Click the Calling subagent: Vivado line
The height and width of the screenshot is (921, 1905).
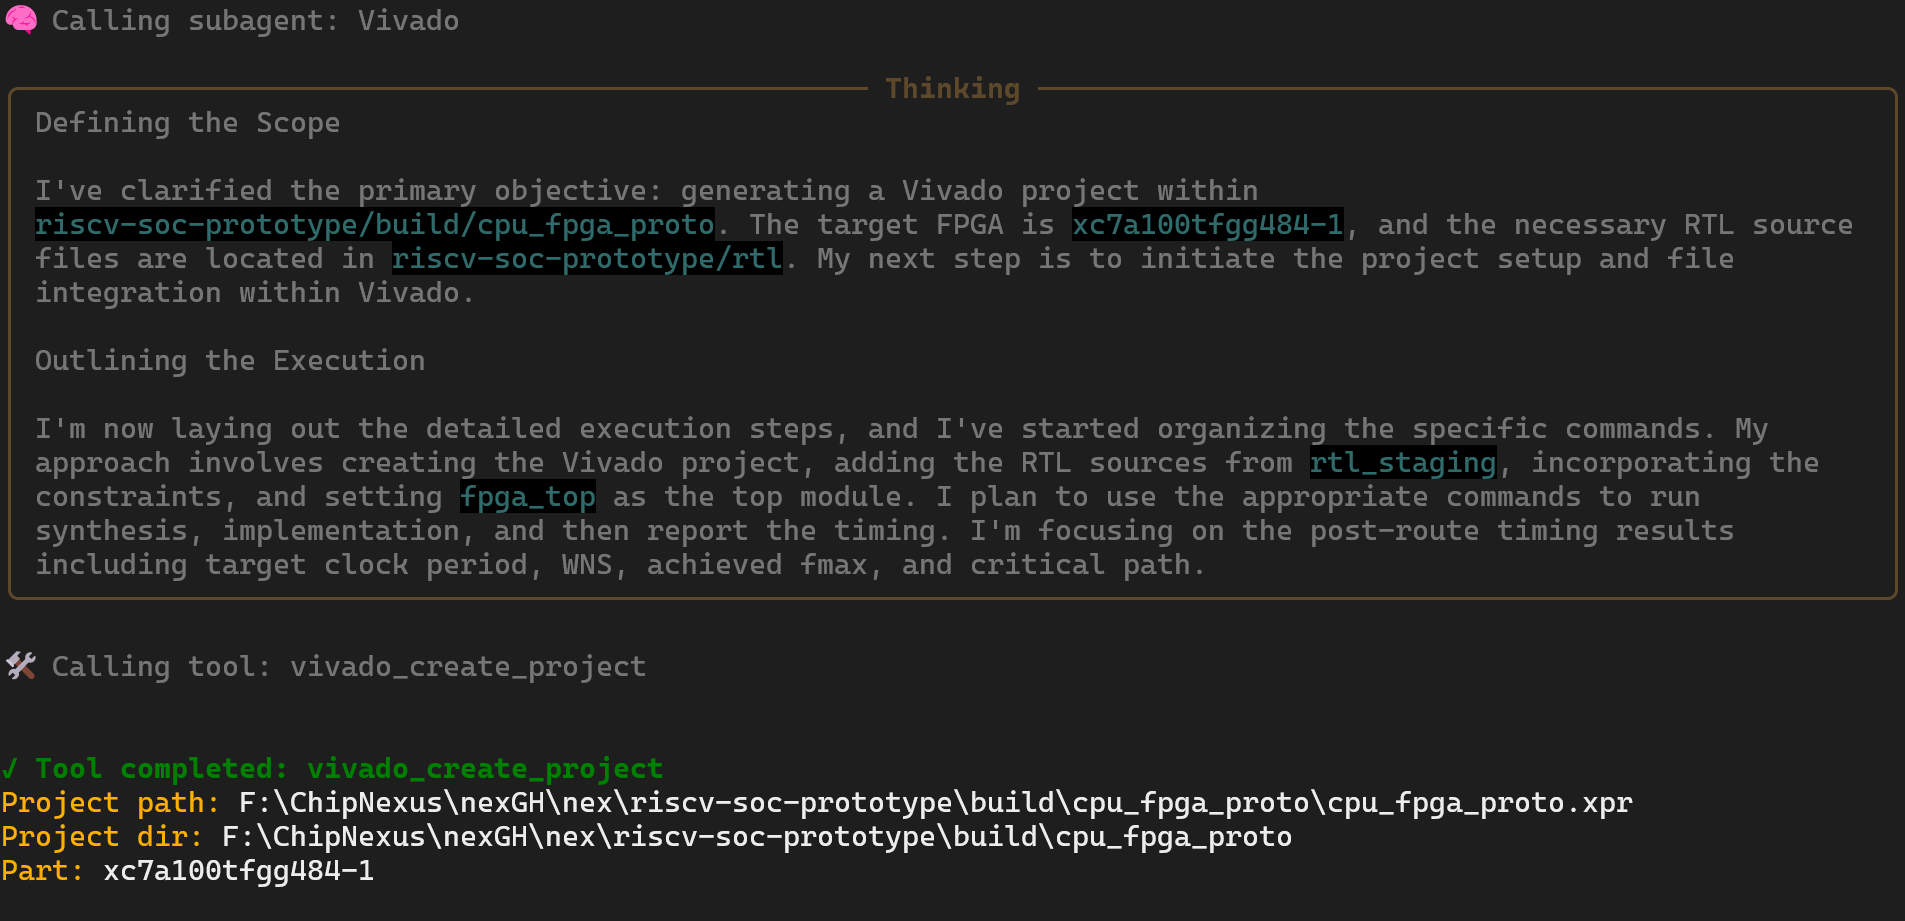point(255,20)
